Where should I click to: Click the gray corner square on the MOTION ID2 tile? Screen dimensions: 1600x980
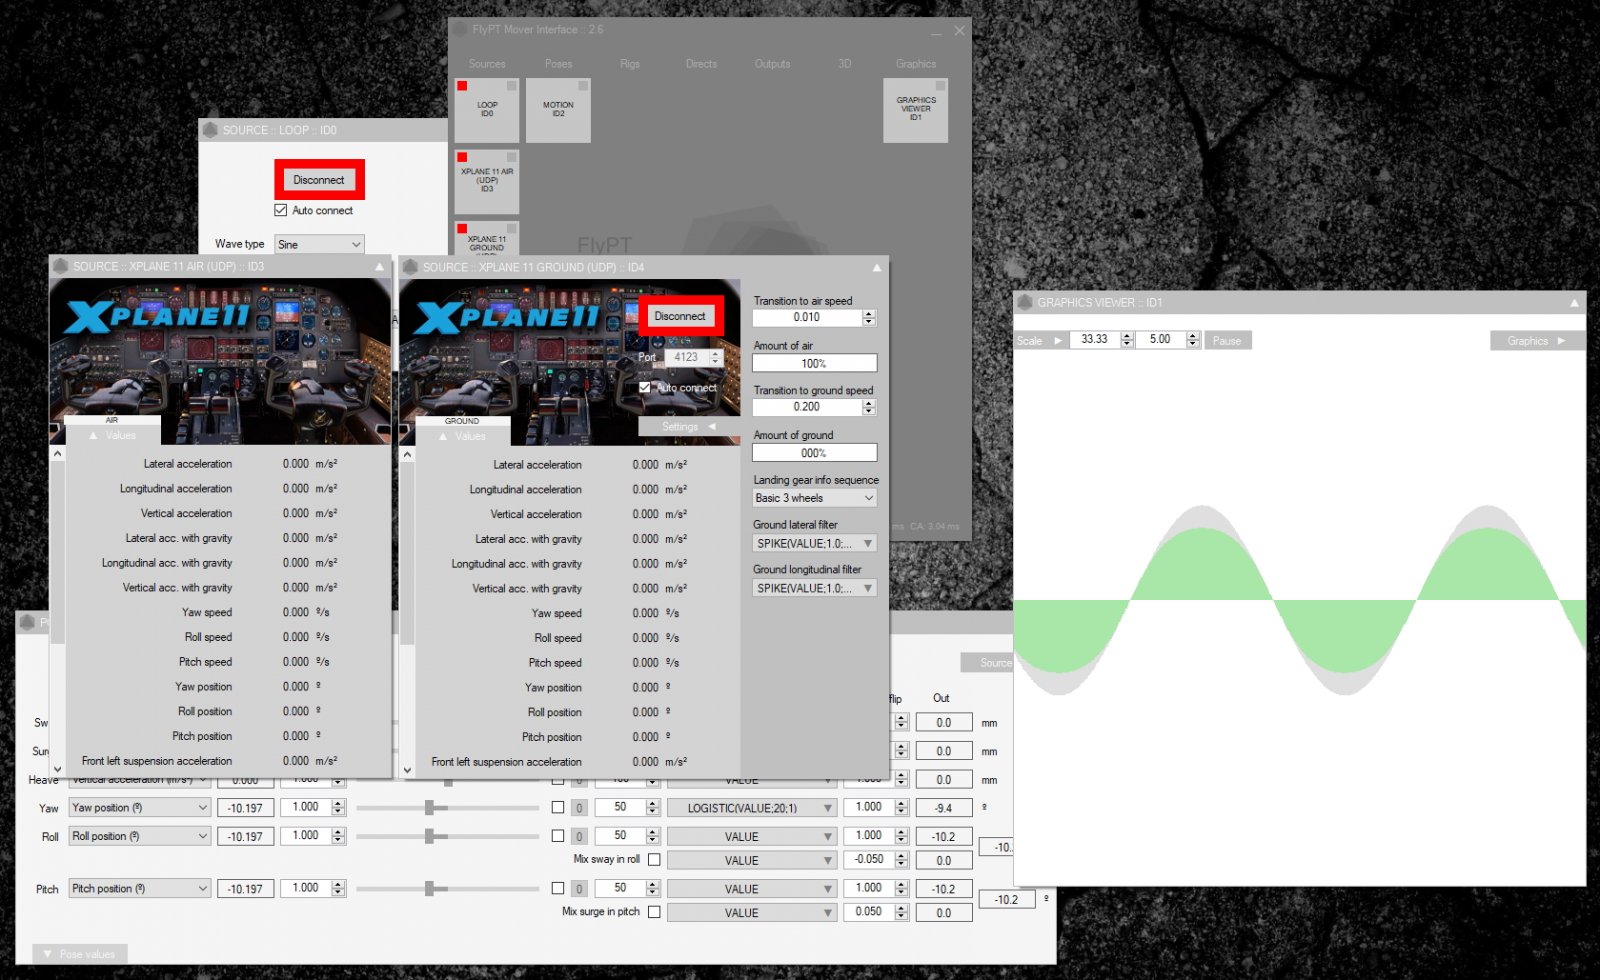(583, 86)
